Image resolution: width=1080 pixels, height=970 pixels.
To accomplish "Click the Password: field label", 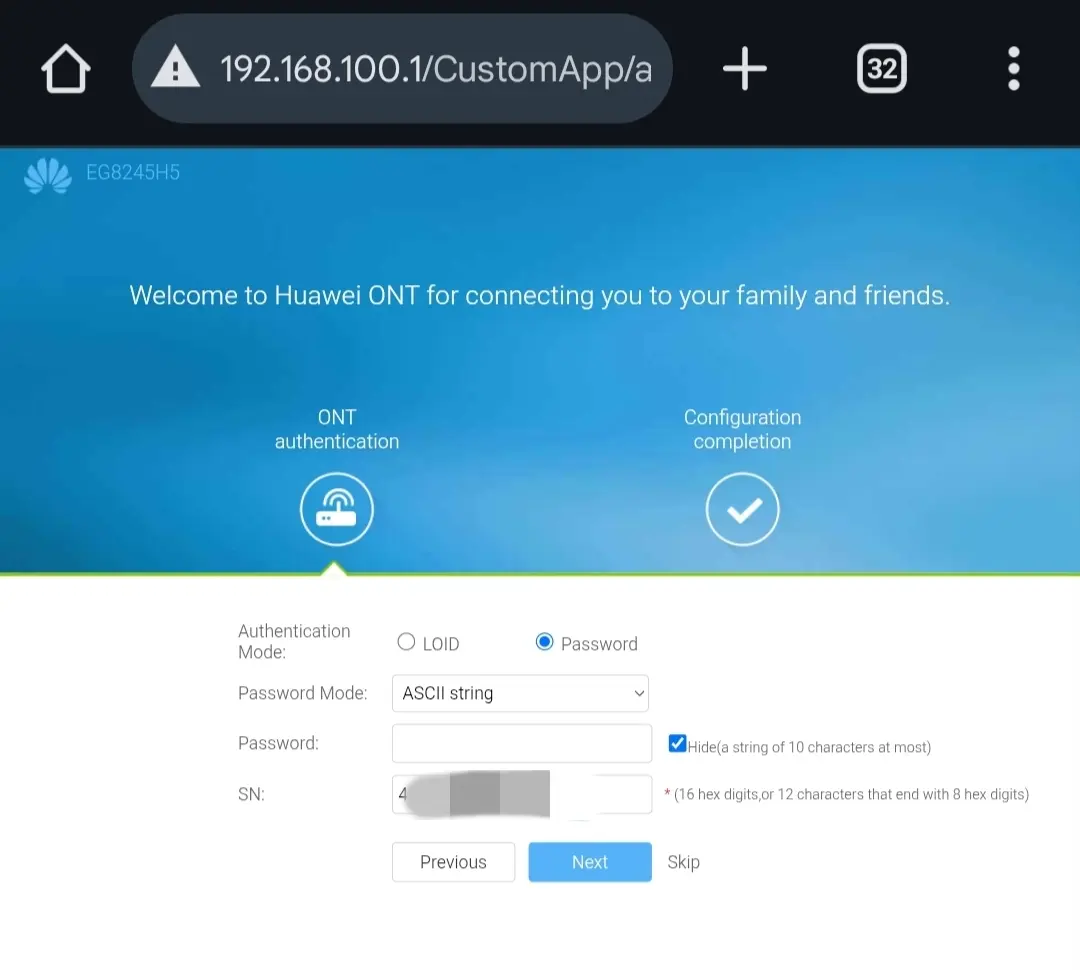I will coord(278,743).
